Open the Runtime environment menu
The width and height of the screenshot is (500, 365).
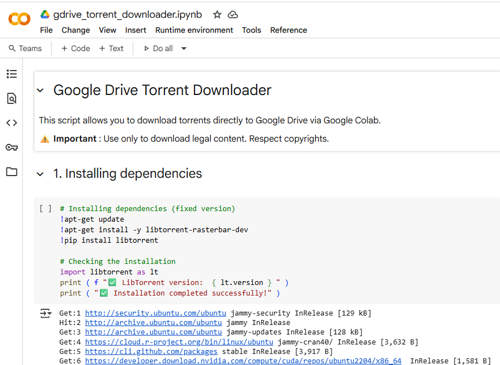tap(194, 30)
